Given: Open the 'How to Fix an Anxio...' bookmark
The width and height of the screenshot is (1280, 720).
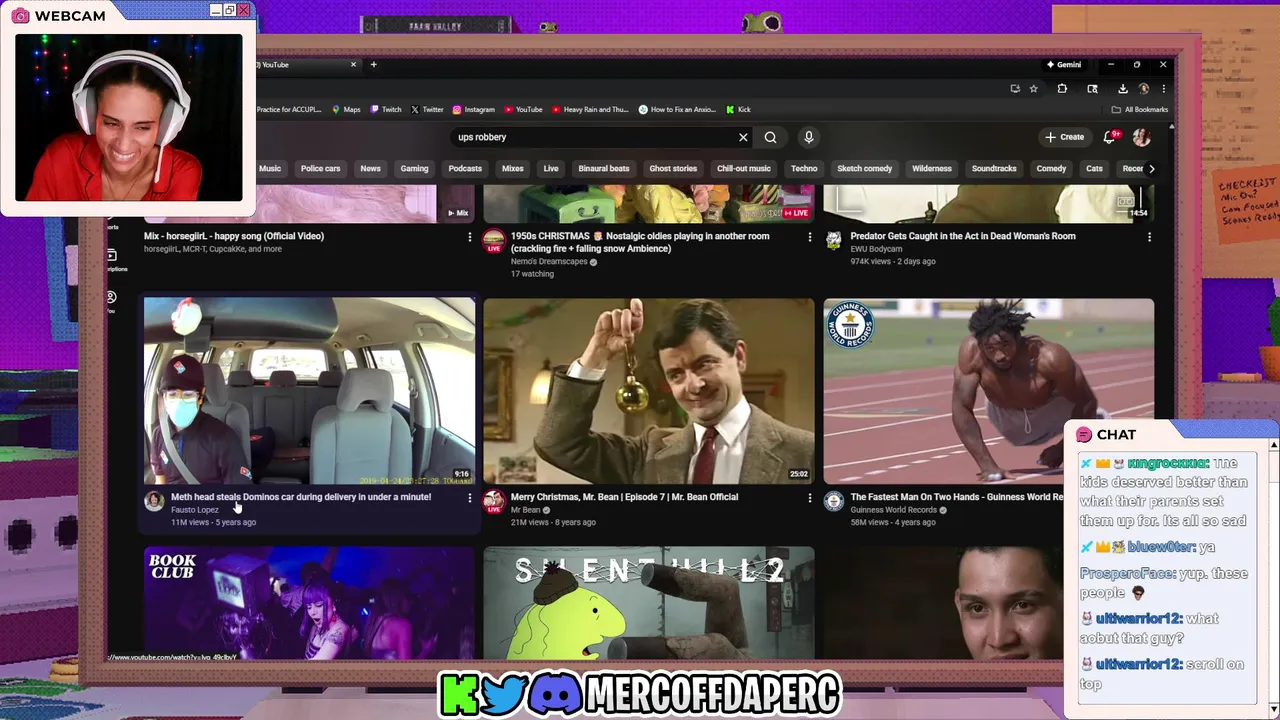Looking at the screenshot, I should click(x=678, y=110).
